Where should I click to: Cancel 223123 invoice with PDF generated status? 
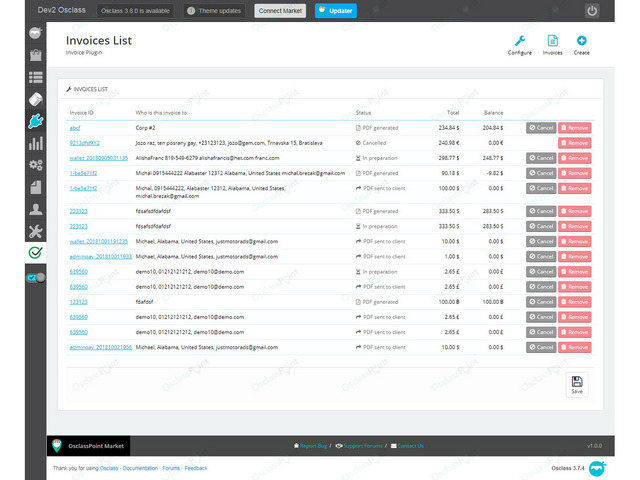(x=541, y=211)
